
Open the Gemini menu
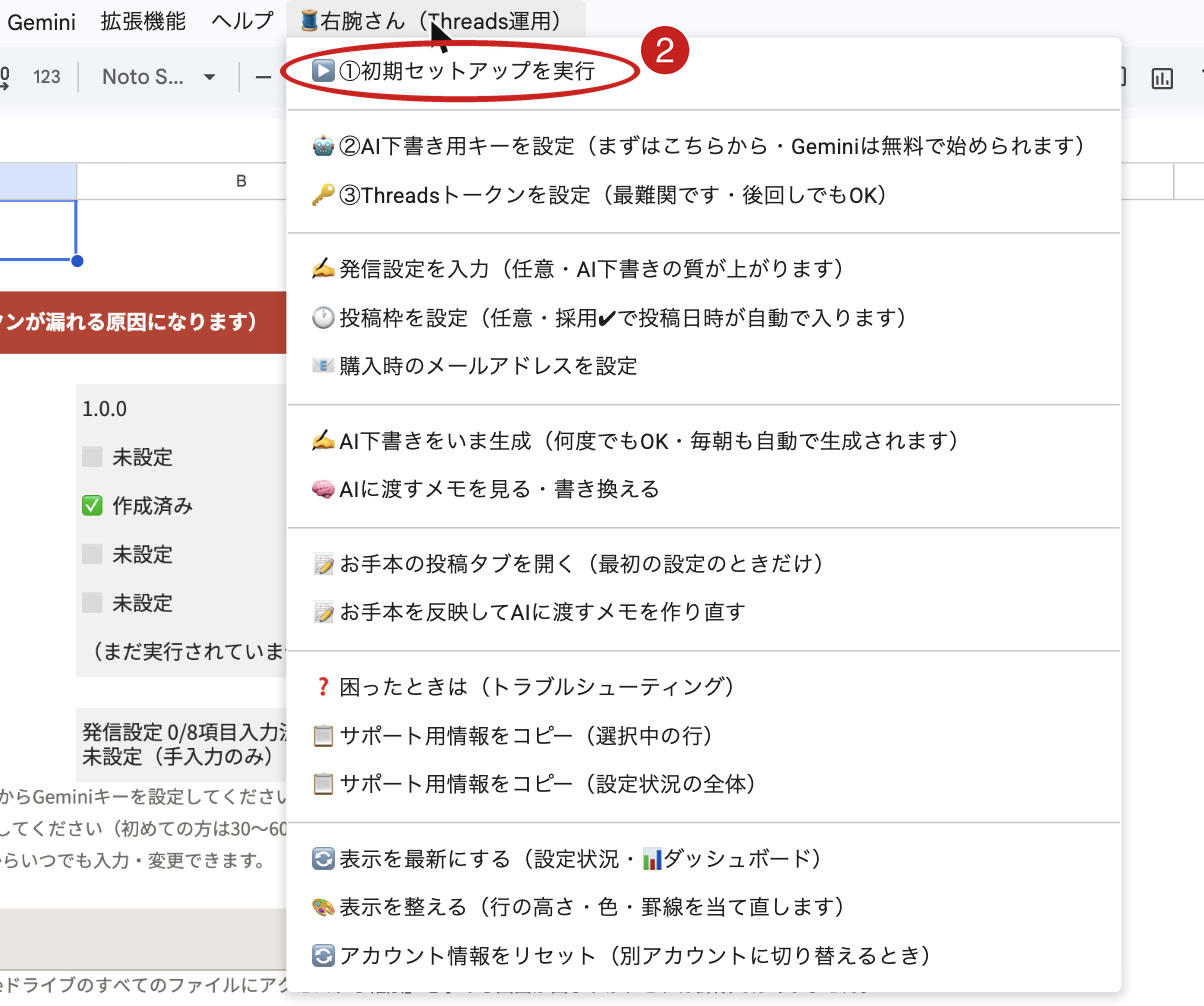(x=41, y=21)
